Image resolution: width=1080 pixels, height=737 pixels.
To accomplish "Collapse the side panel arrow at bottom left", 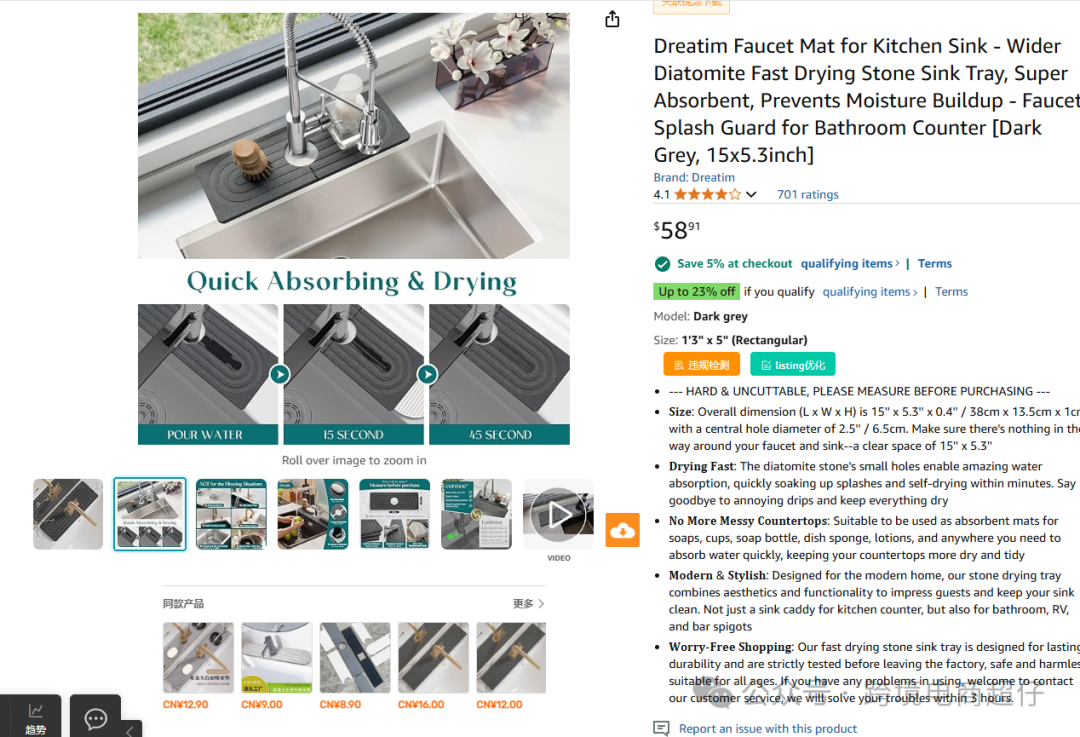I will click(132, 729).
